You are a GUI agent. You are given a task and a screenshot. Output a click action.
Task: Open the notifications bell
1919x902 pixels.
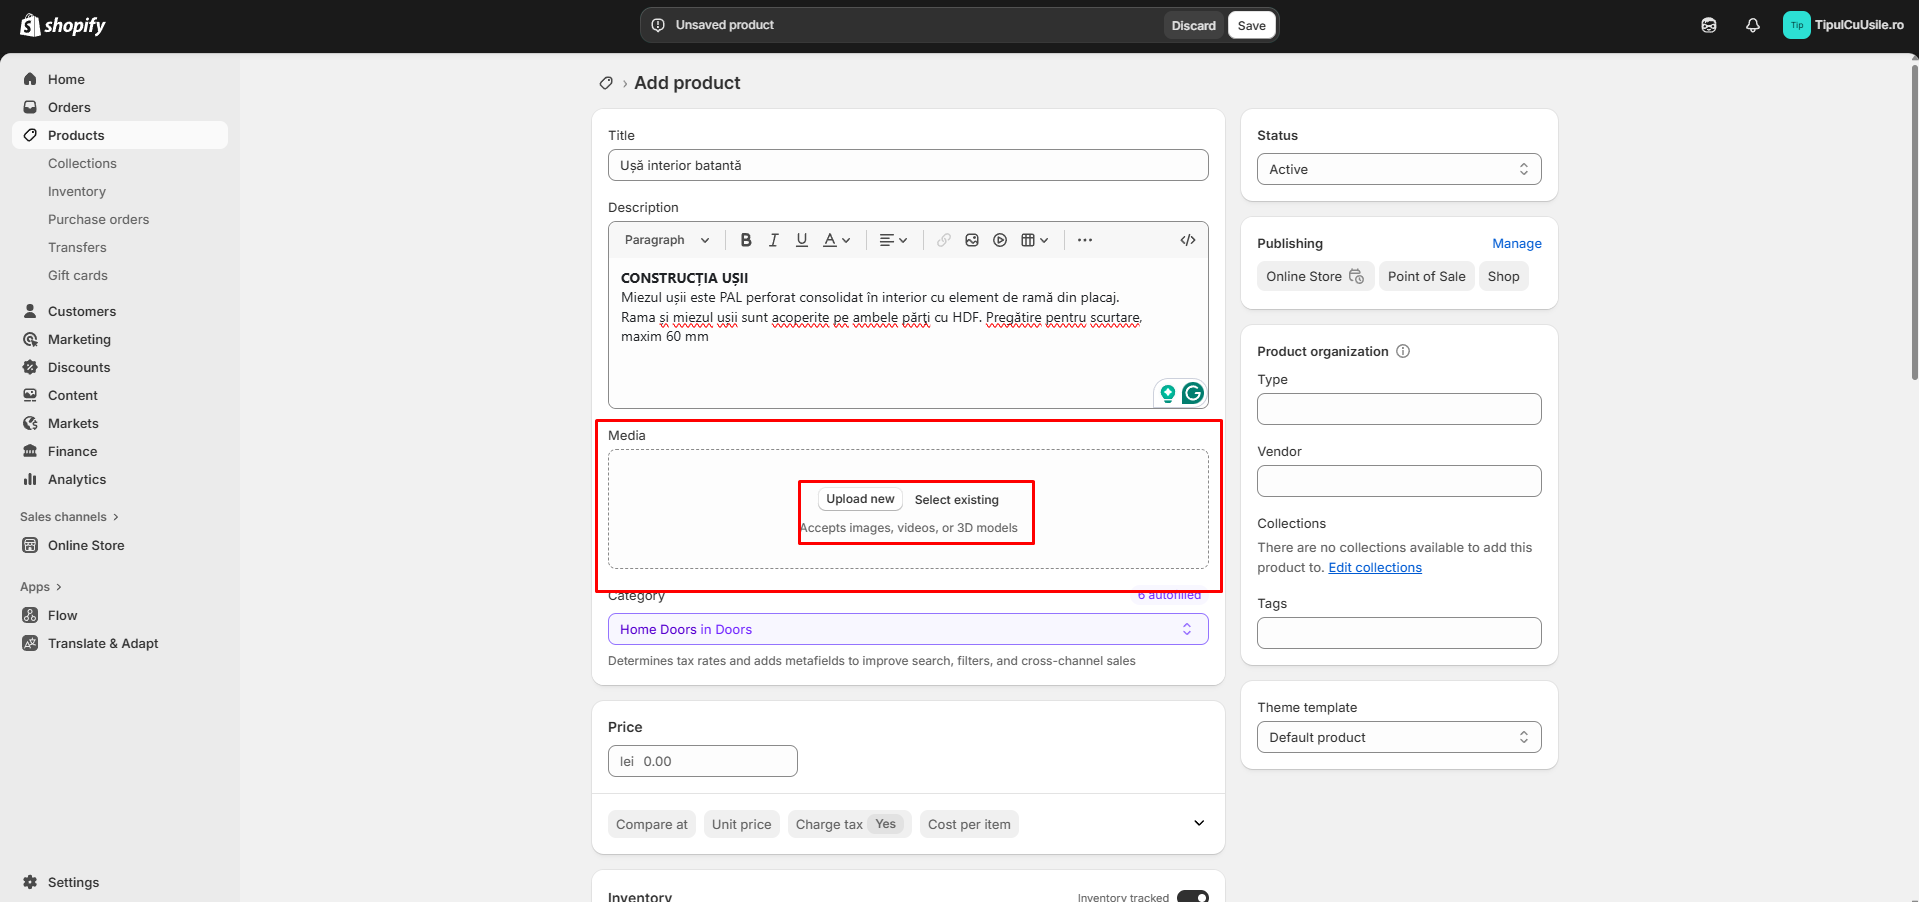pos(1752,26)
